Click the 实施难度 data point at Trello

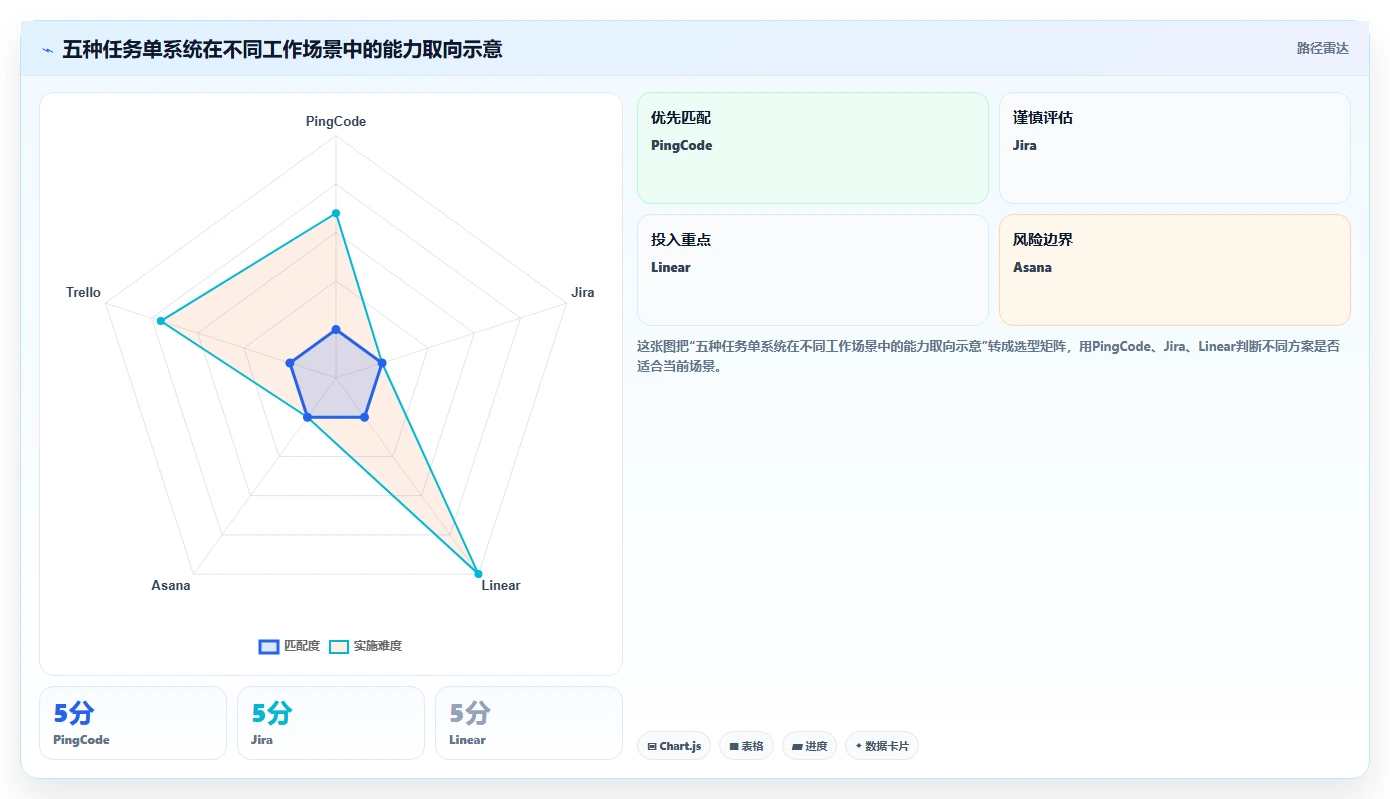160,321
